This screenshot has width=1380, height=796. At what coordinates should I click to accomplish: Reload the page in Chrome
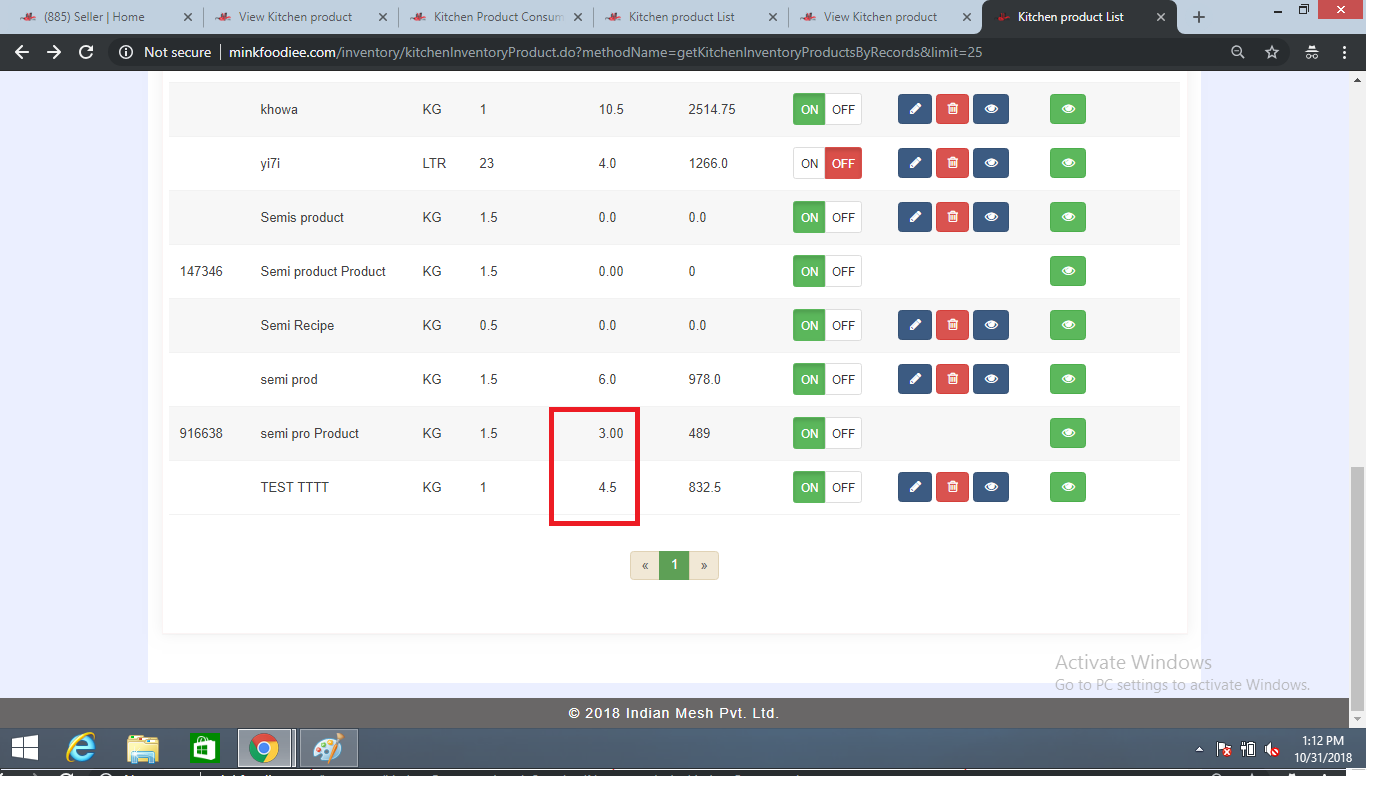tap(86, 52)
